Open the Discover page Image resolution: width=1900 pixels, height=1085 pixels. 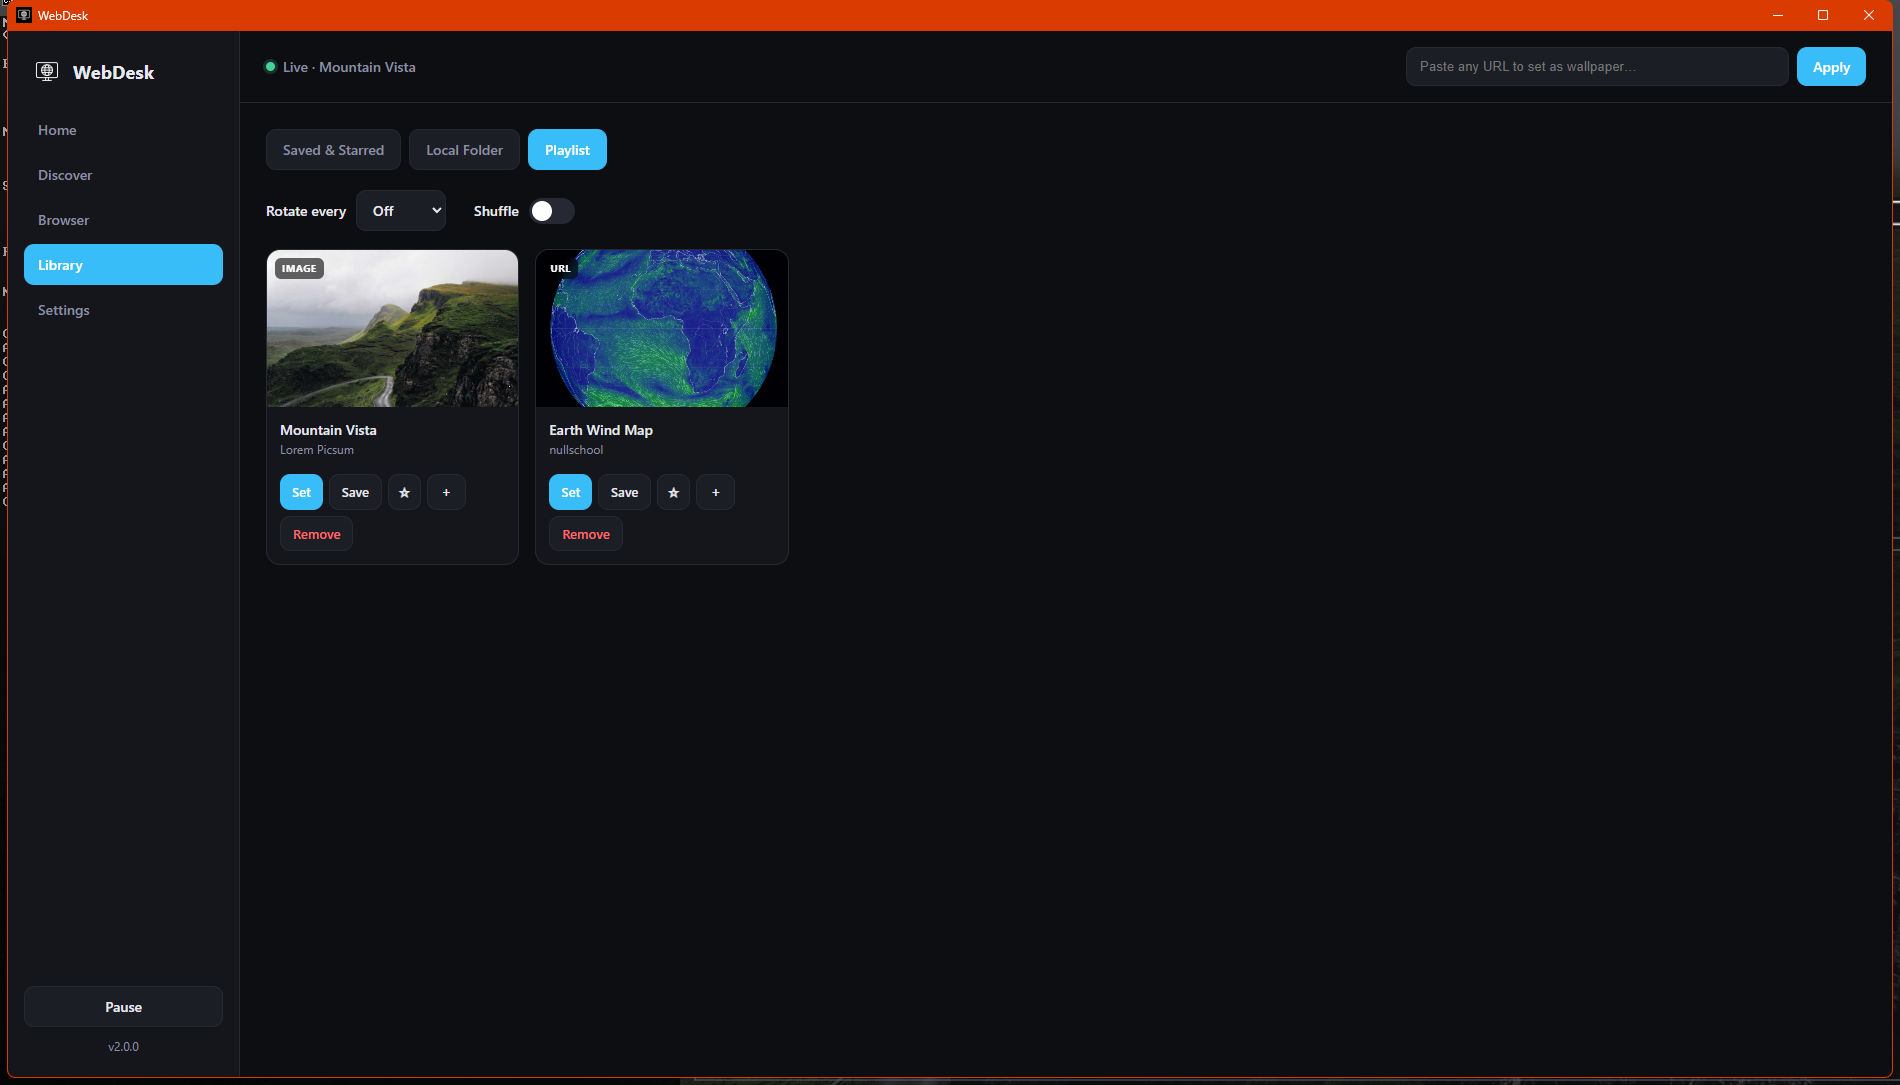pyautogui.click(x=123, y=175)
